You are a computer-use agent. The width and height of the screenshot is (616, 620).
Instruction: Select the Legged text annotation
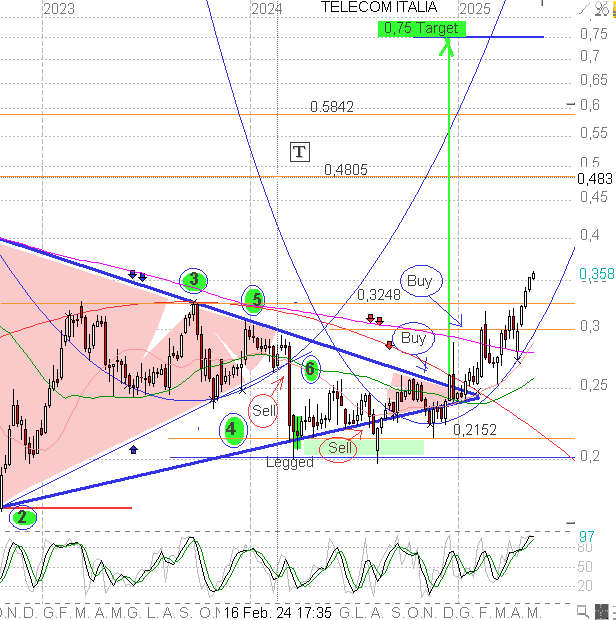[x=289, y=462]
